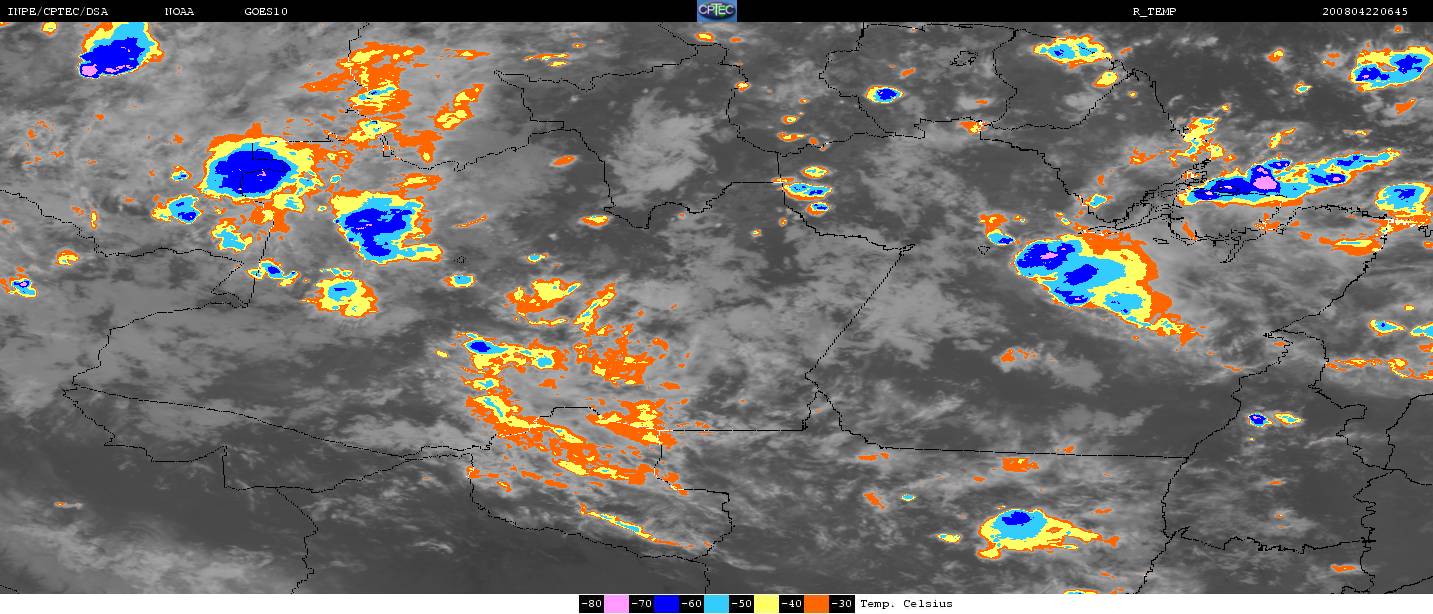Click the "200804220645" timestamp
The image size is (1433, 614).
tap(1365, 11)
